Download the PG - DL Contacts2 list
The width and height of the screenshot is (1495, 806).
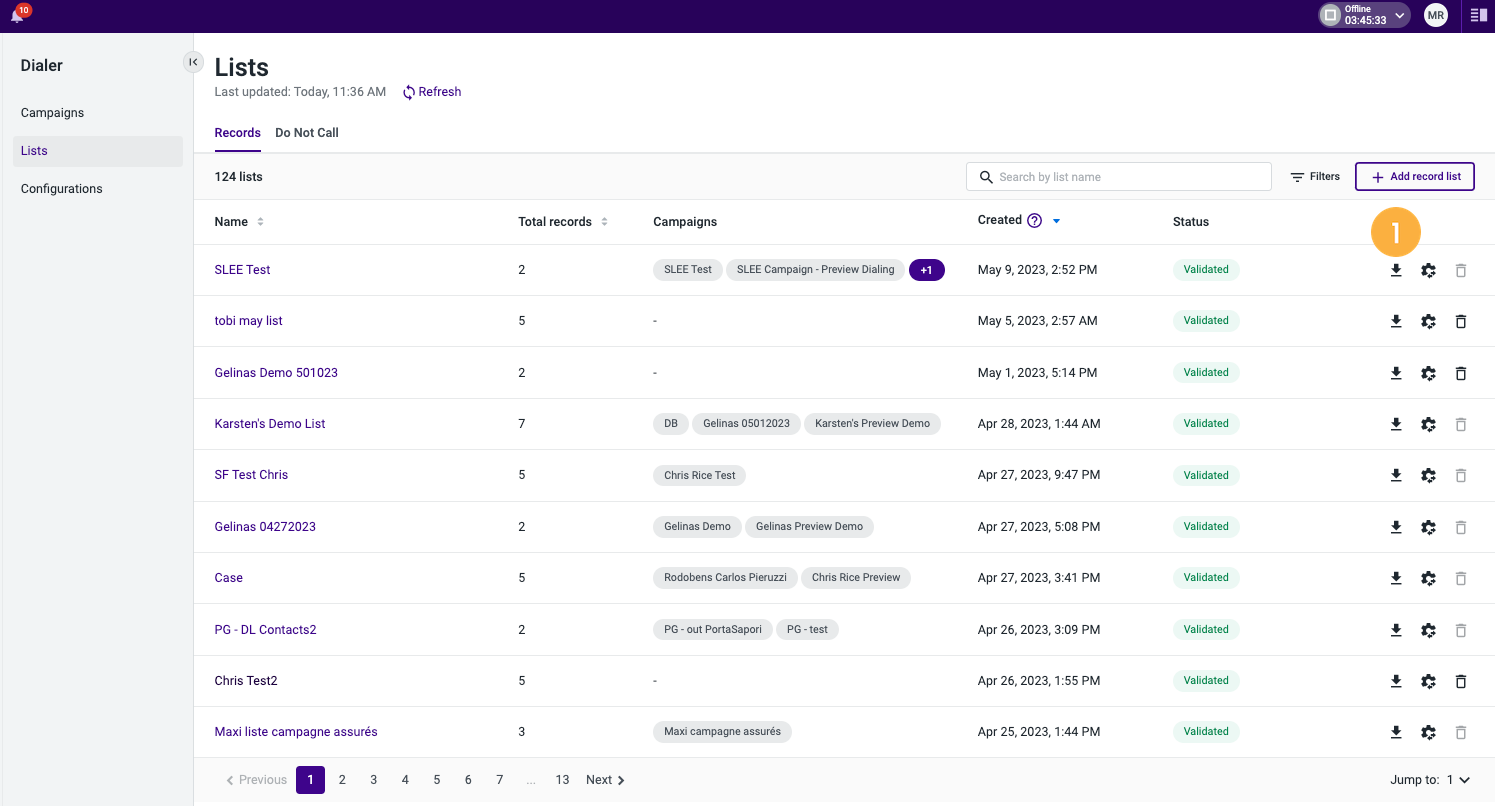(x=1396, y=630)
